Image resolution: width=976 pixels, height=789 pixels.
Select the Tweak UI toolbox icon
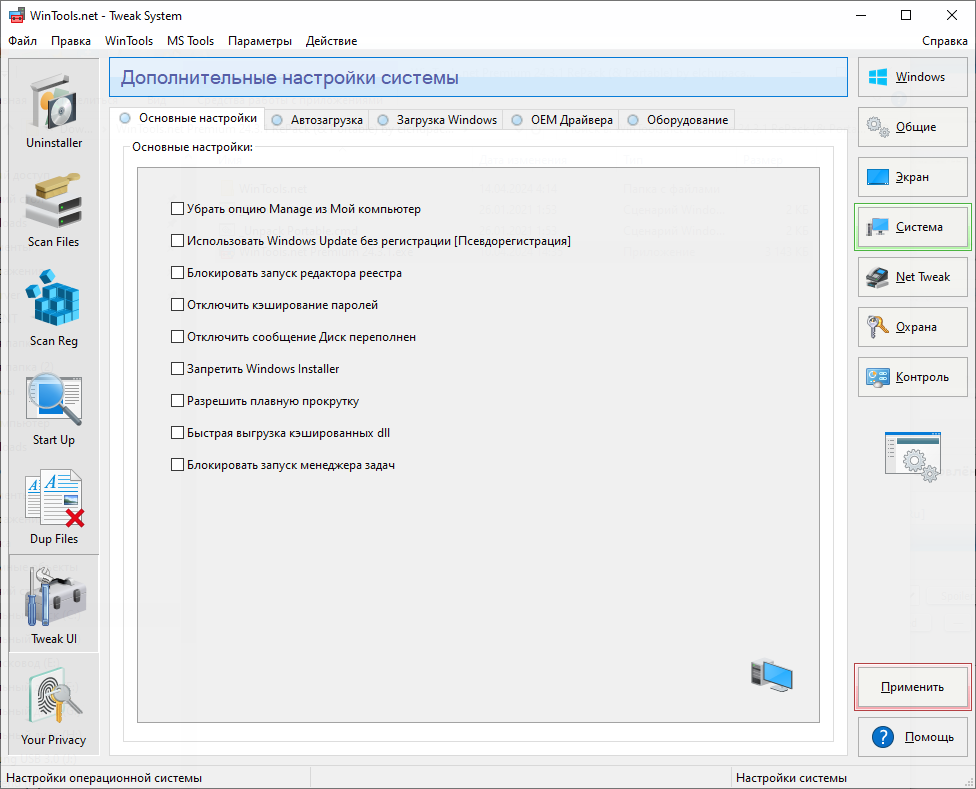(54, 601)
